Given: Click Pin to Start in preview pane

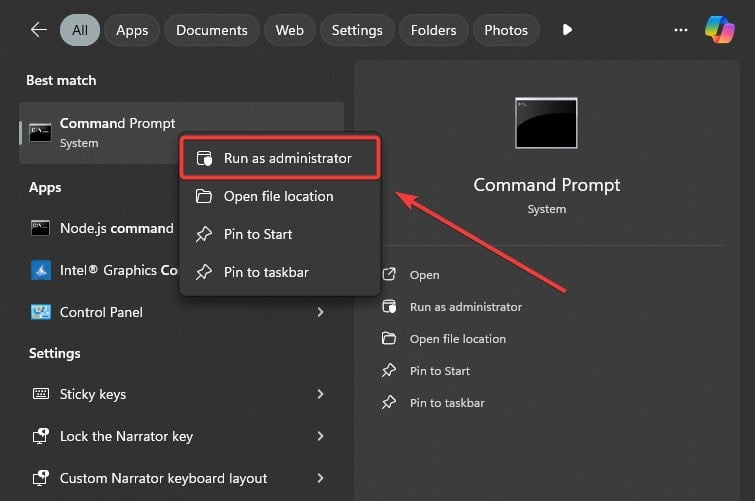Looking at the screenshot, I should [x=440, y=371].
